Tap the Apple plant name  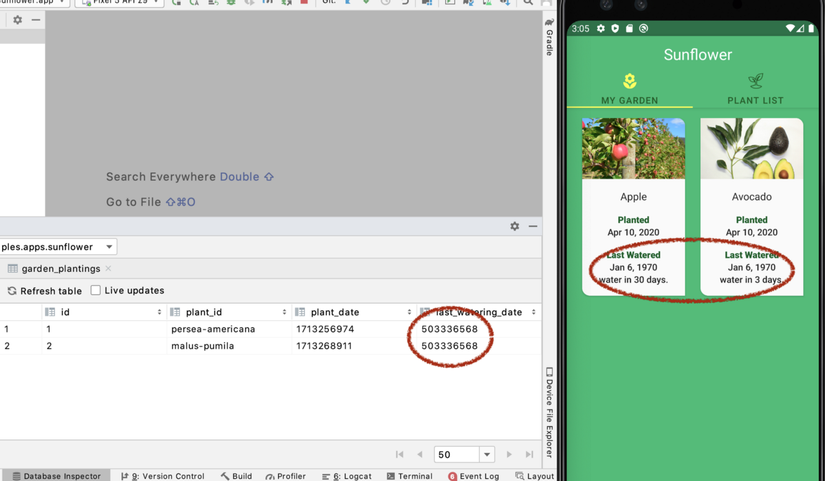[633, 197]
